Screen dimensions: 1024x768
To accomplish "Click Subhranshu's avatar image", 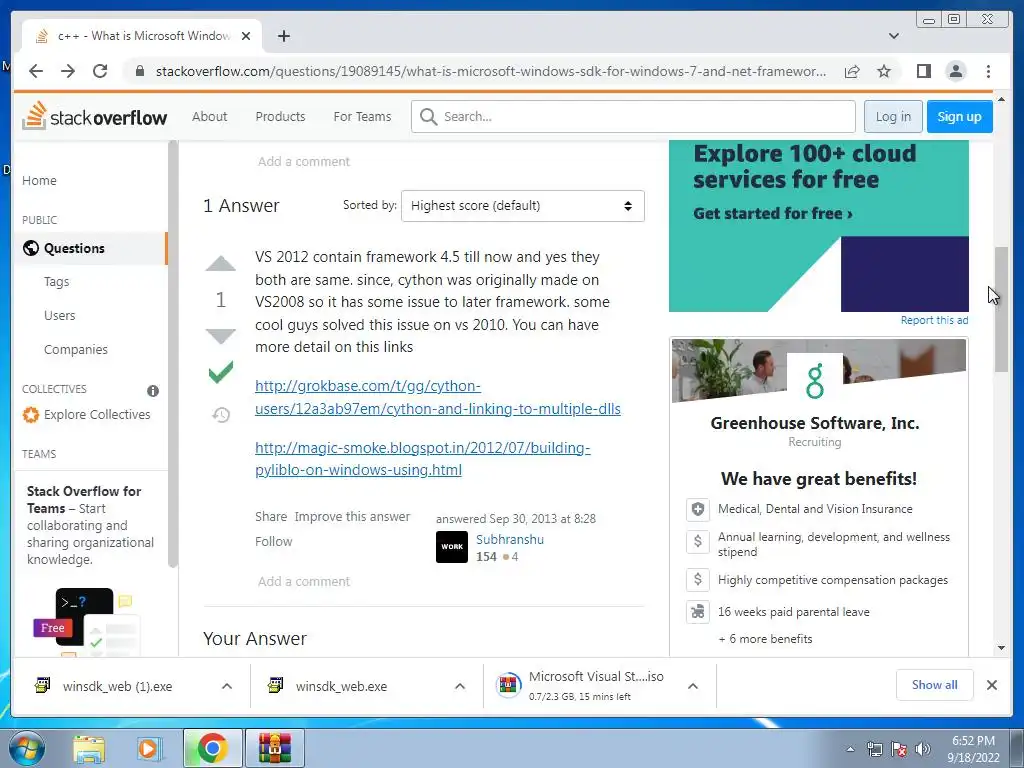I will tap(452, 547).
